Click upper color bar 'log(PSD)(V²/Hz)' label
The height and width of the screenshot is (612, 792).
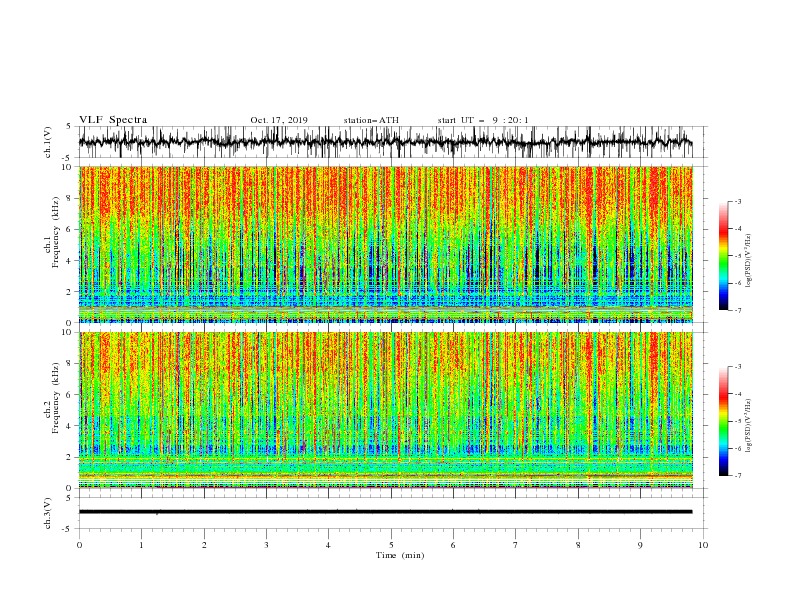coord(748,261)
